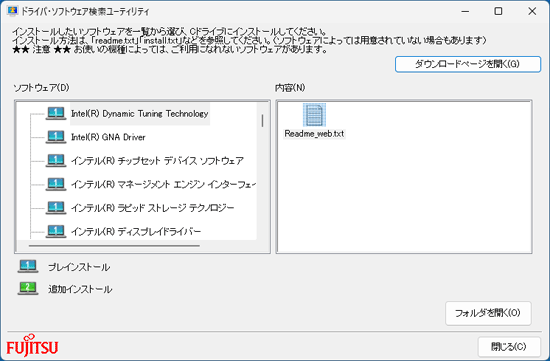550x361 pixels.
Task: Click the ソフトウェア(D) list label
Action: 41,88
